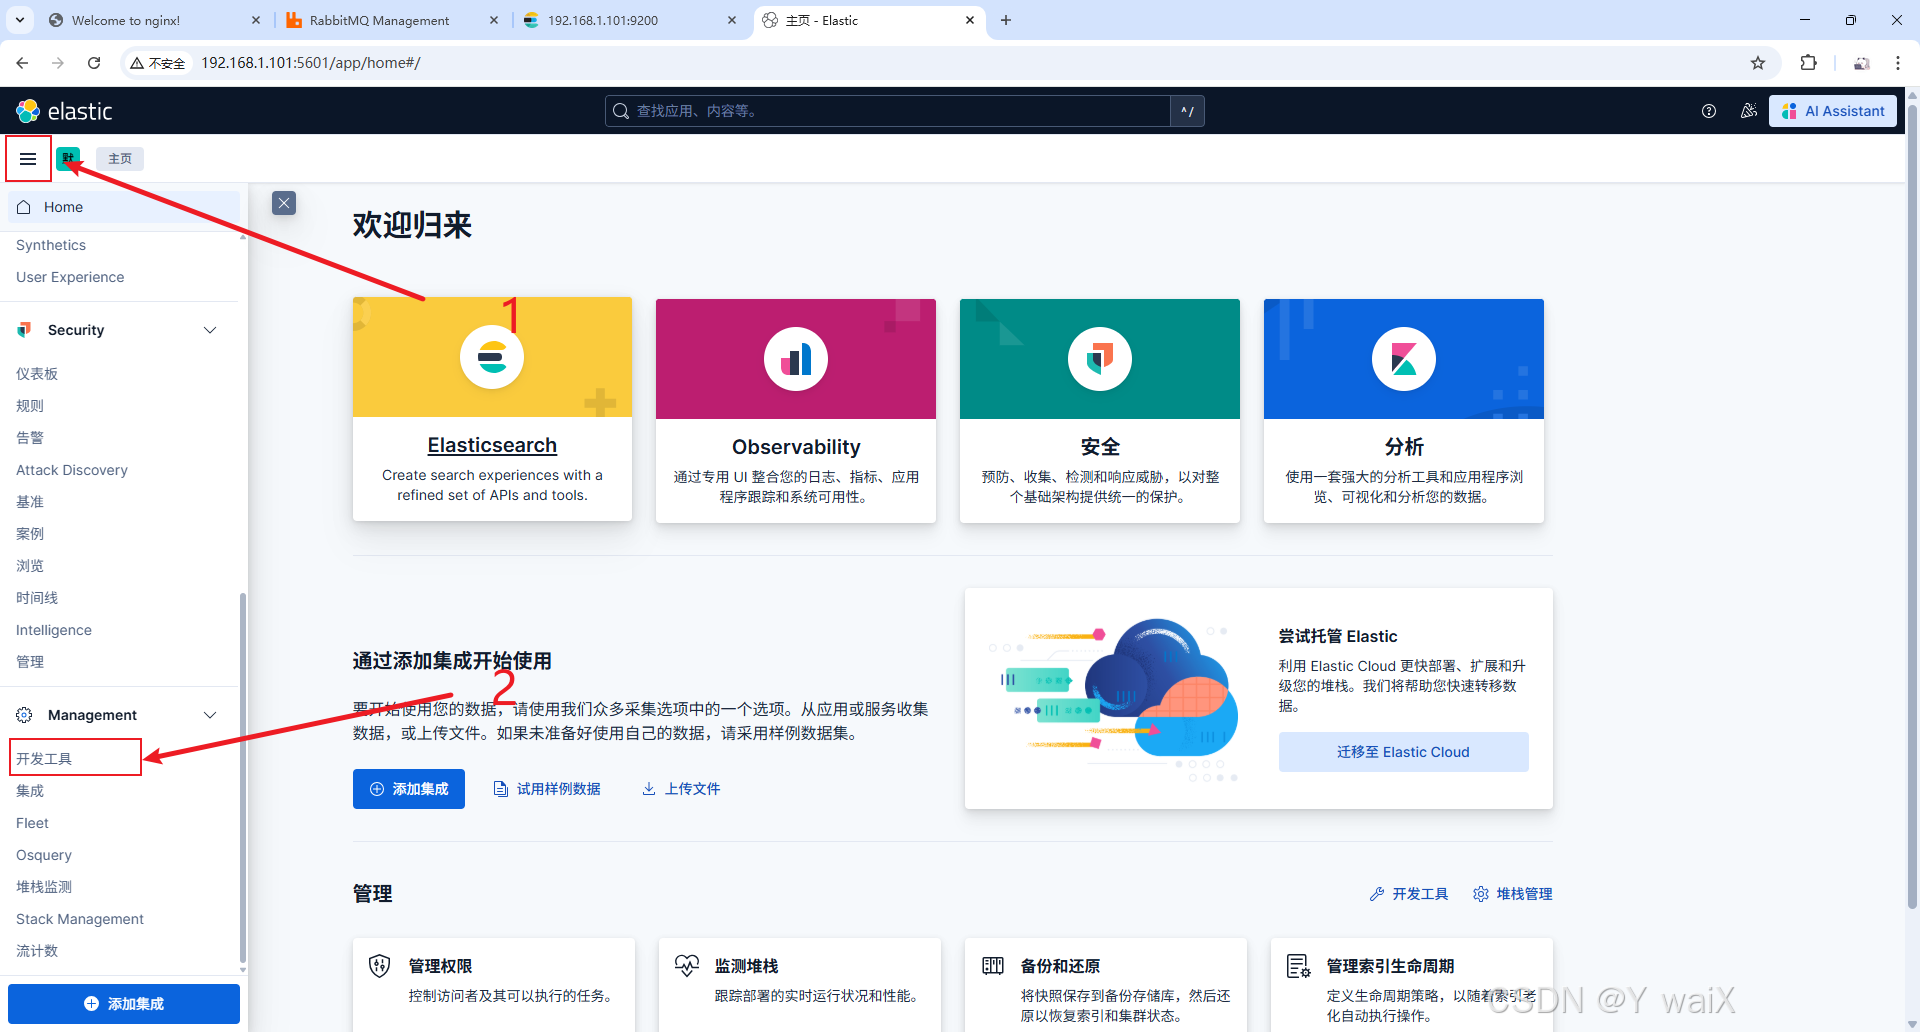Collapse the Security section chevron

(x=210, y=330)
